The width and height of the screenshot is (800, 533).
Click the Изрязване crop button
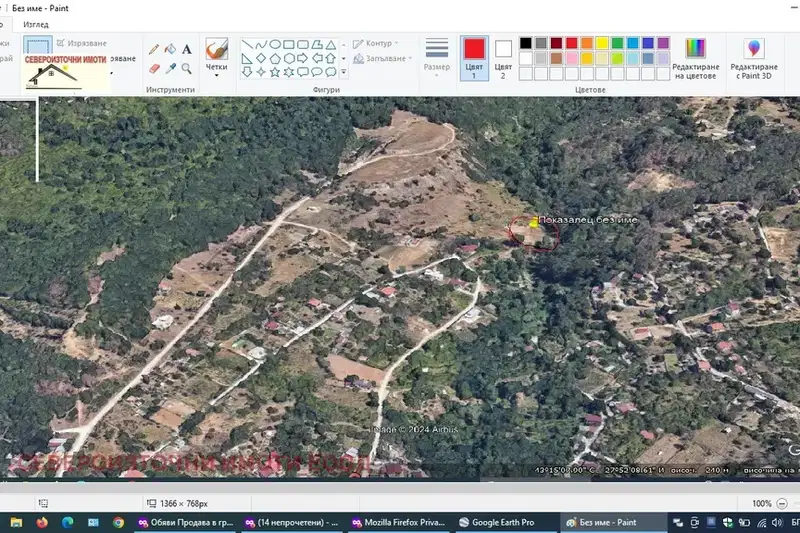(82, 43)
